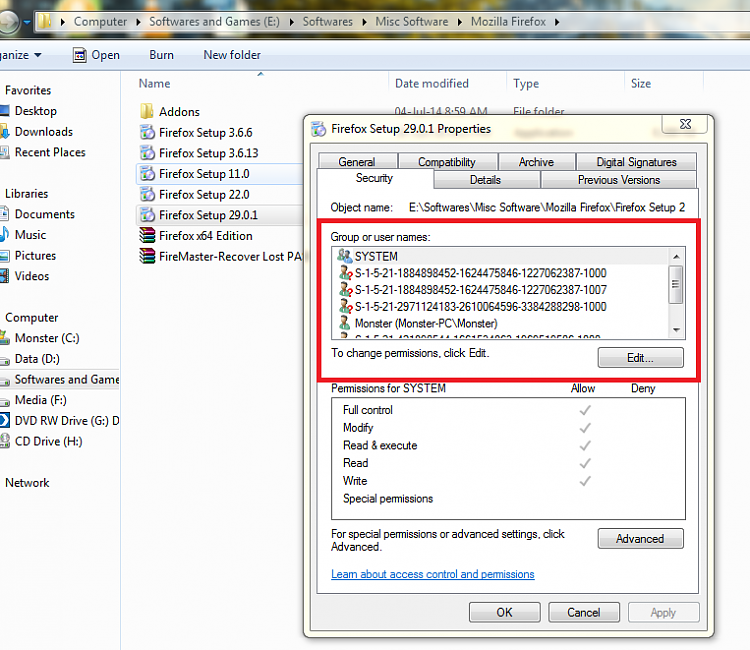Click the SYSTEM group user icon
The height and width of the screenshot is (650, 750).
pos(344,256)
